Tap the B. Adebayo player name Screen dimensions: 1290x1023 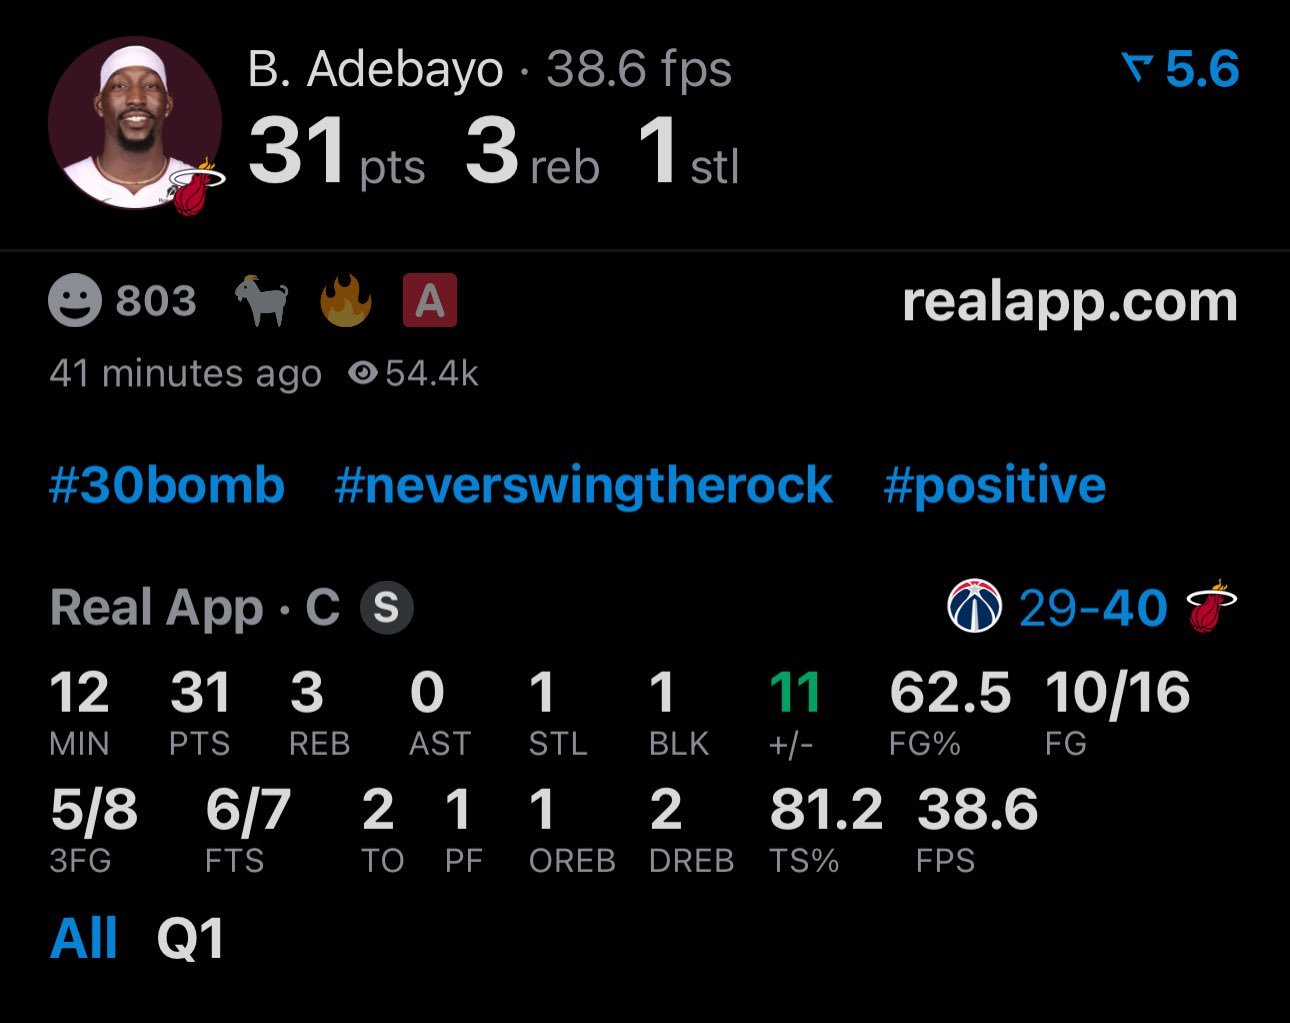point(376,70)
